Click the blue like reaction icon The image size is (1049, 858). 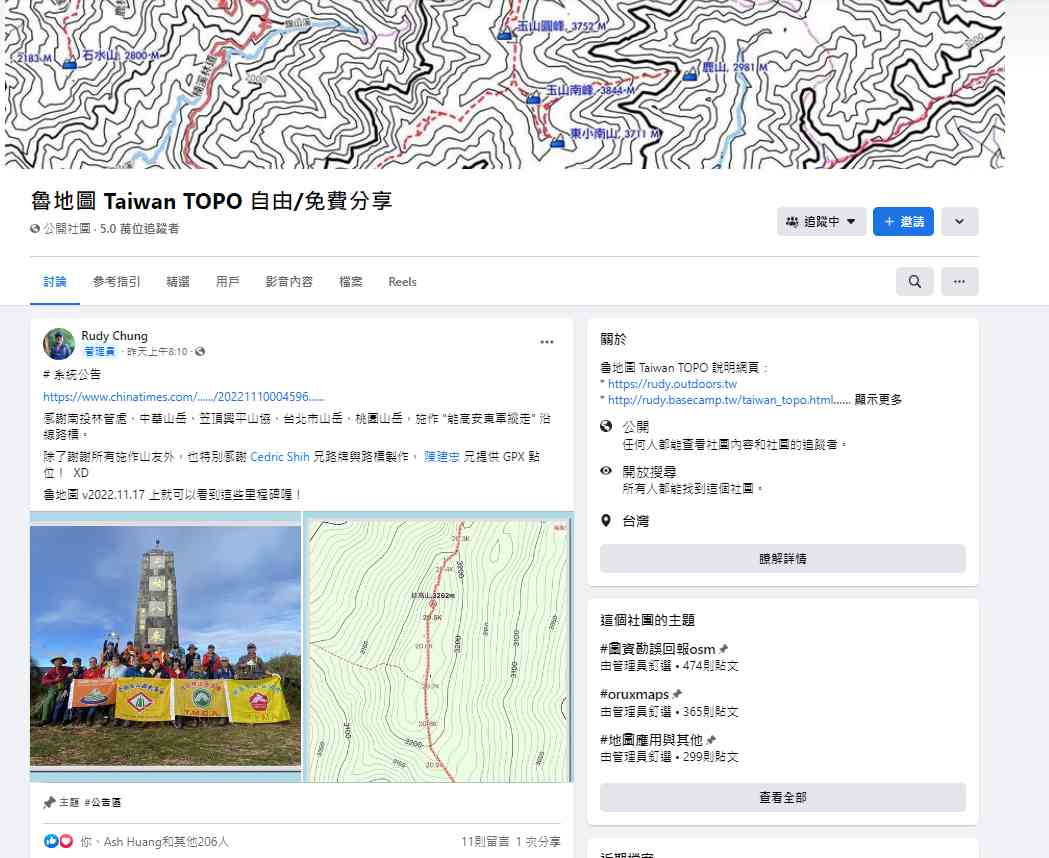(51, 841)
